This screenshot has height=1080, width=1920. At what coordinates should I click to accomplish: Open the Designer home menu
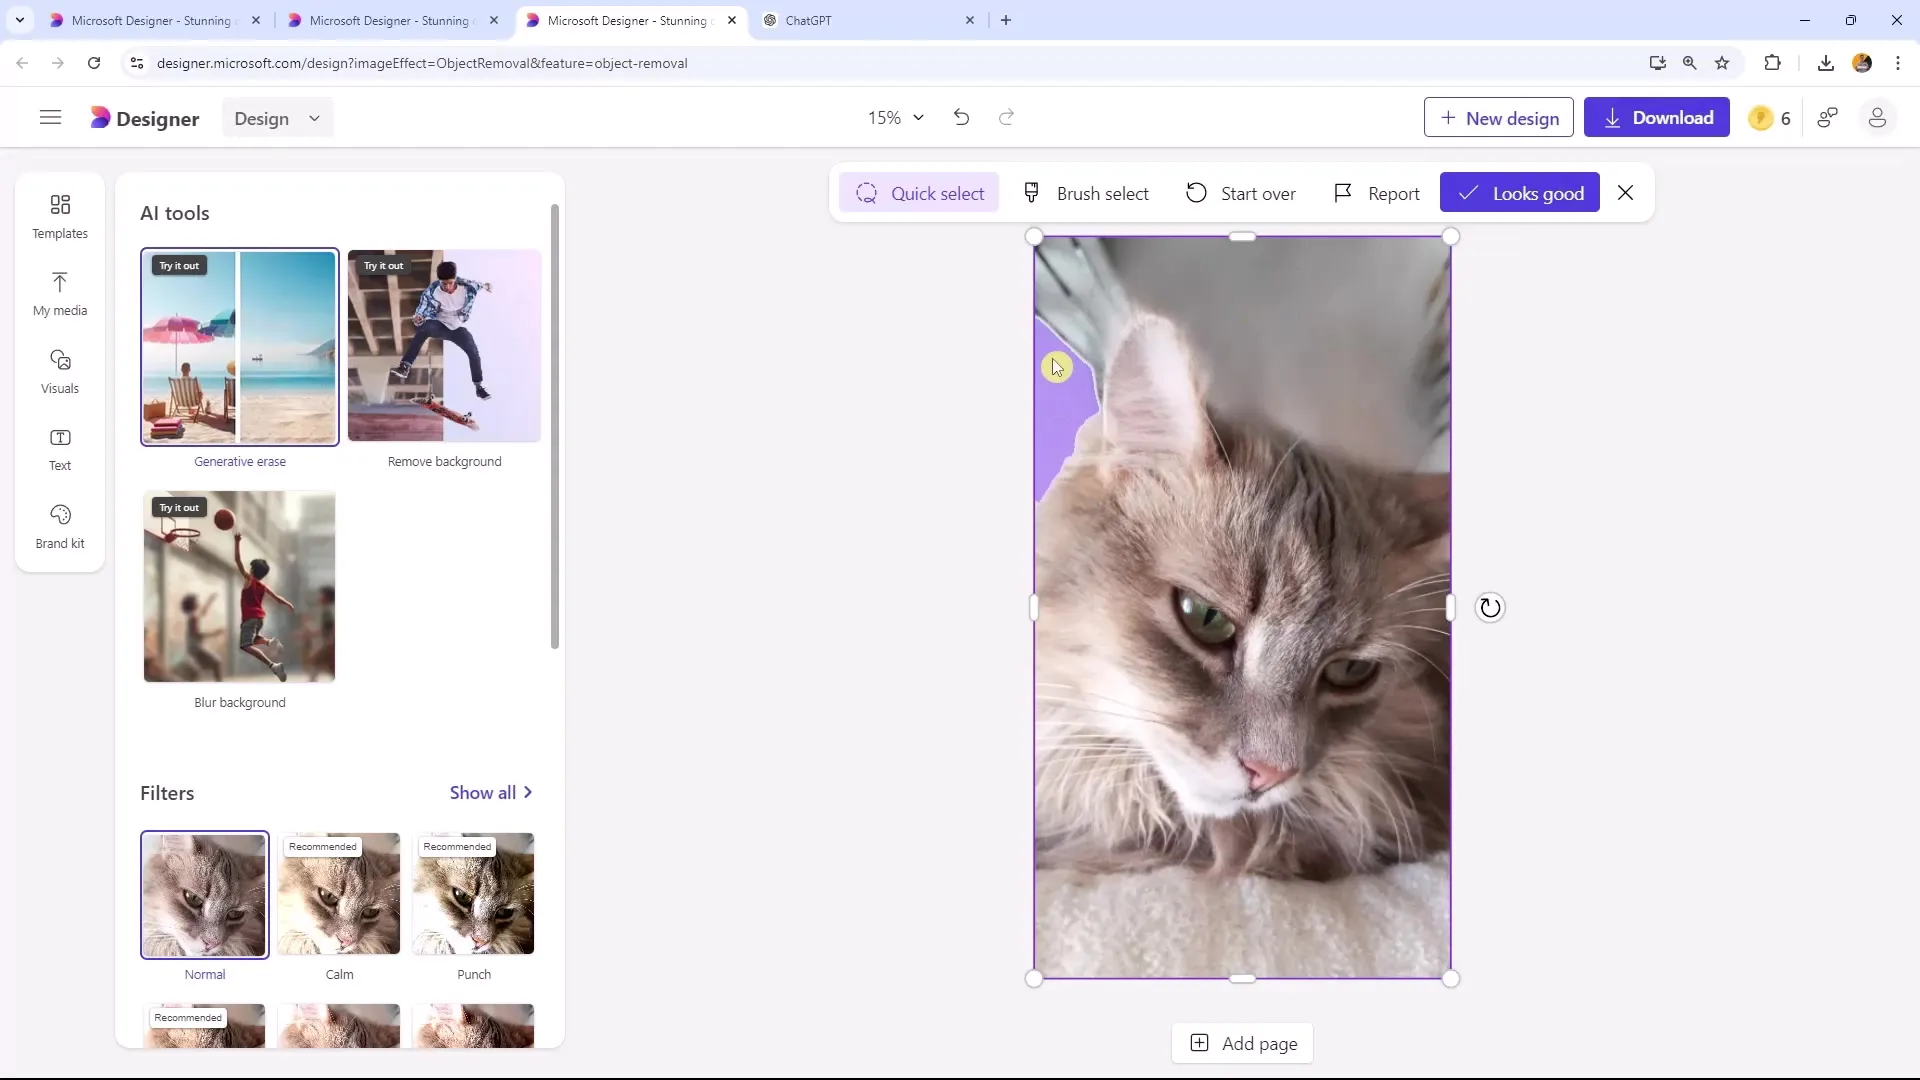(x=50, y=117)
